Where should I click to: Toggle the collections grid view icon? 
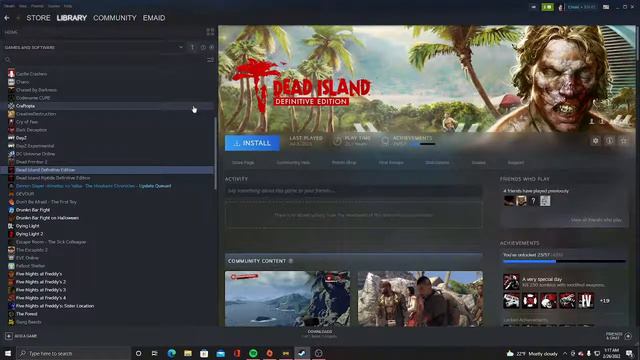210,32
